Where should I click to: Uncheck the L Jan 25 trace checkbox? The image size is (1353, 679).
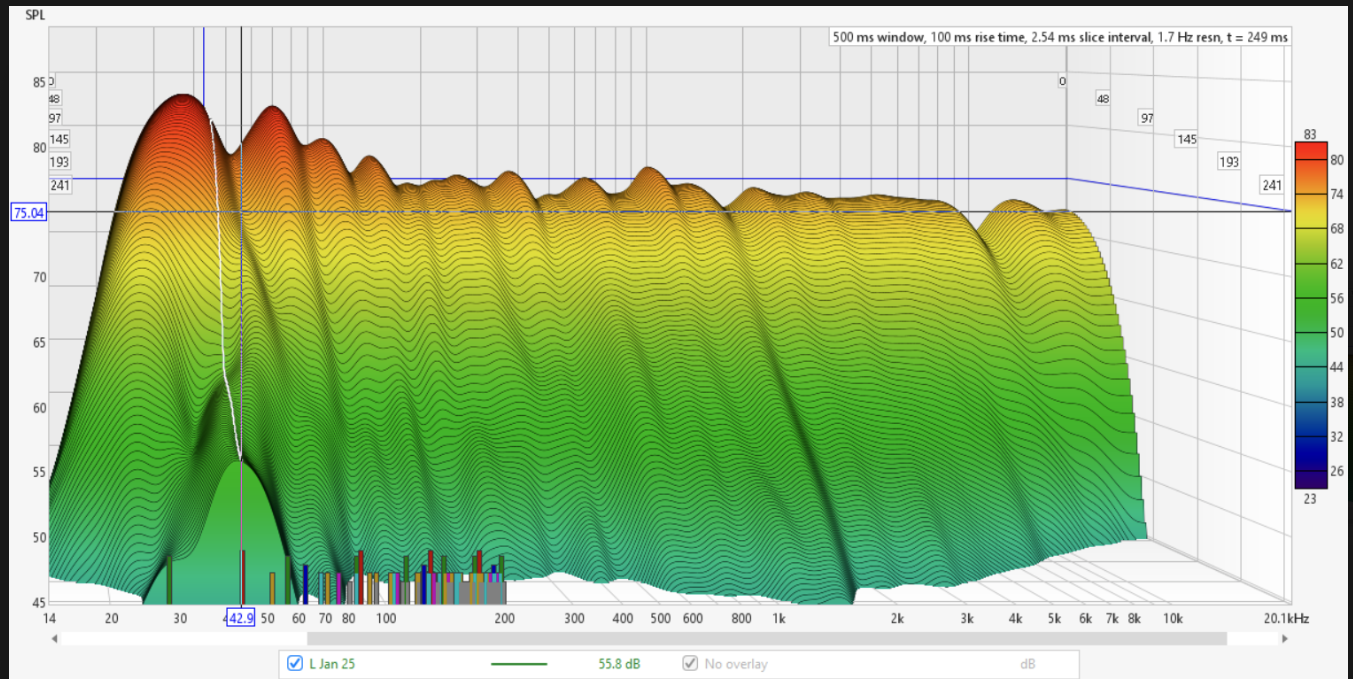294,663
